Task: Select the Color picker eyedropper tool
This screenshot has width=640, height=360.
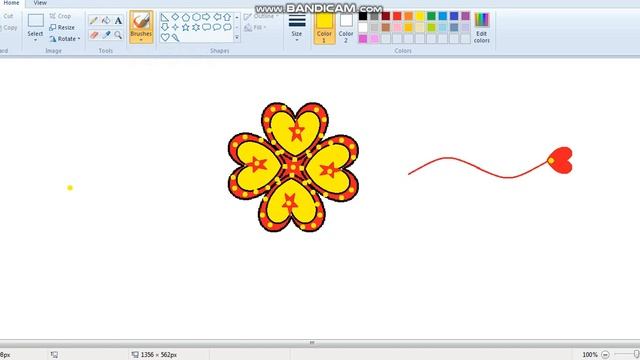Action: 106,35
